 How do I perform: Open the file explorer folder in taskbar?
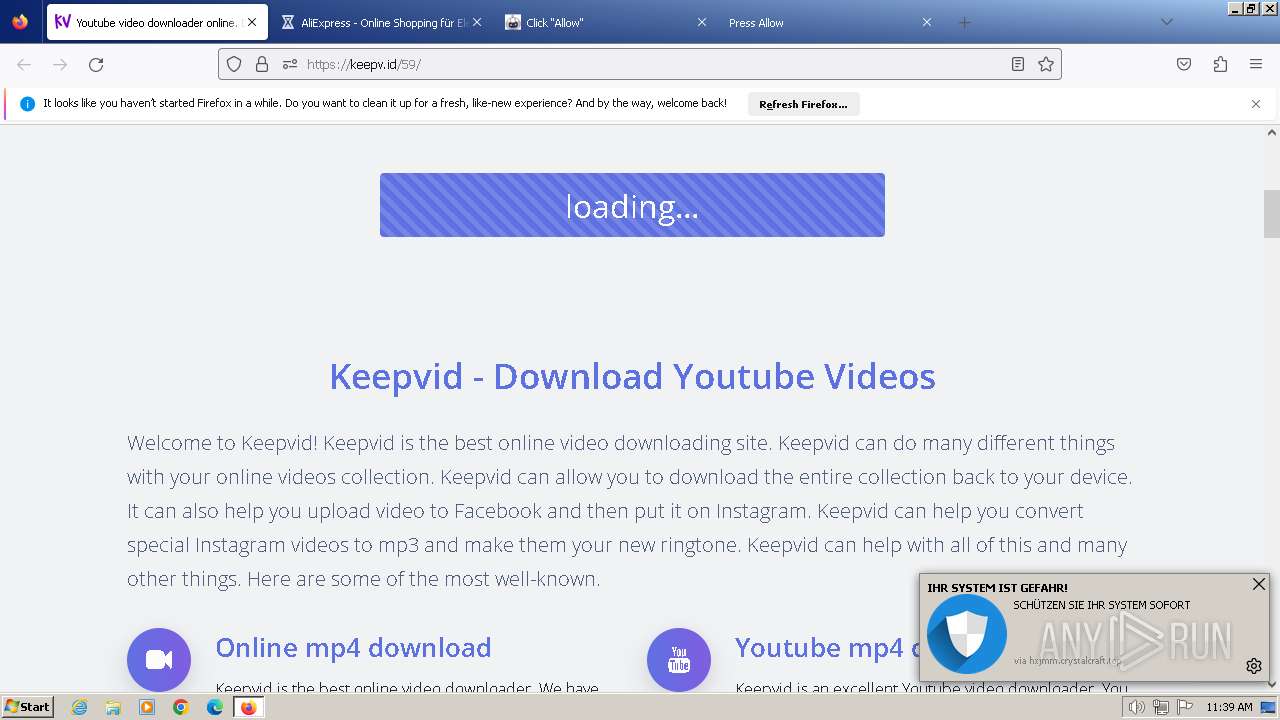(x=113, y=707)
